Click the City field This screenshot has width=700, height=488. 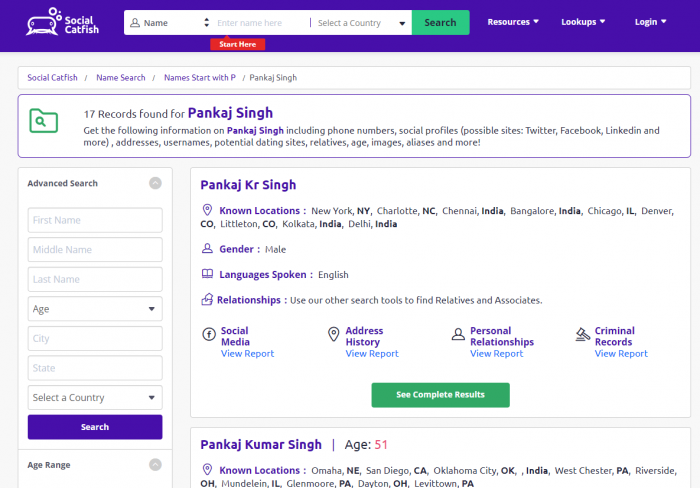(x=95, y=338)
